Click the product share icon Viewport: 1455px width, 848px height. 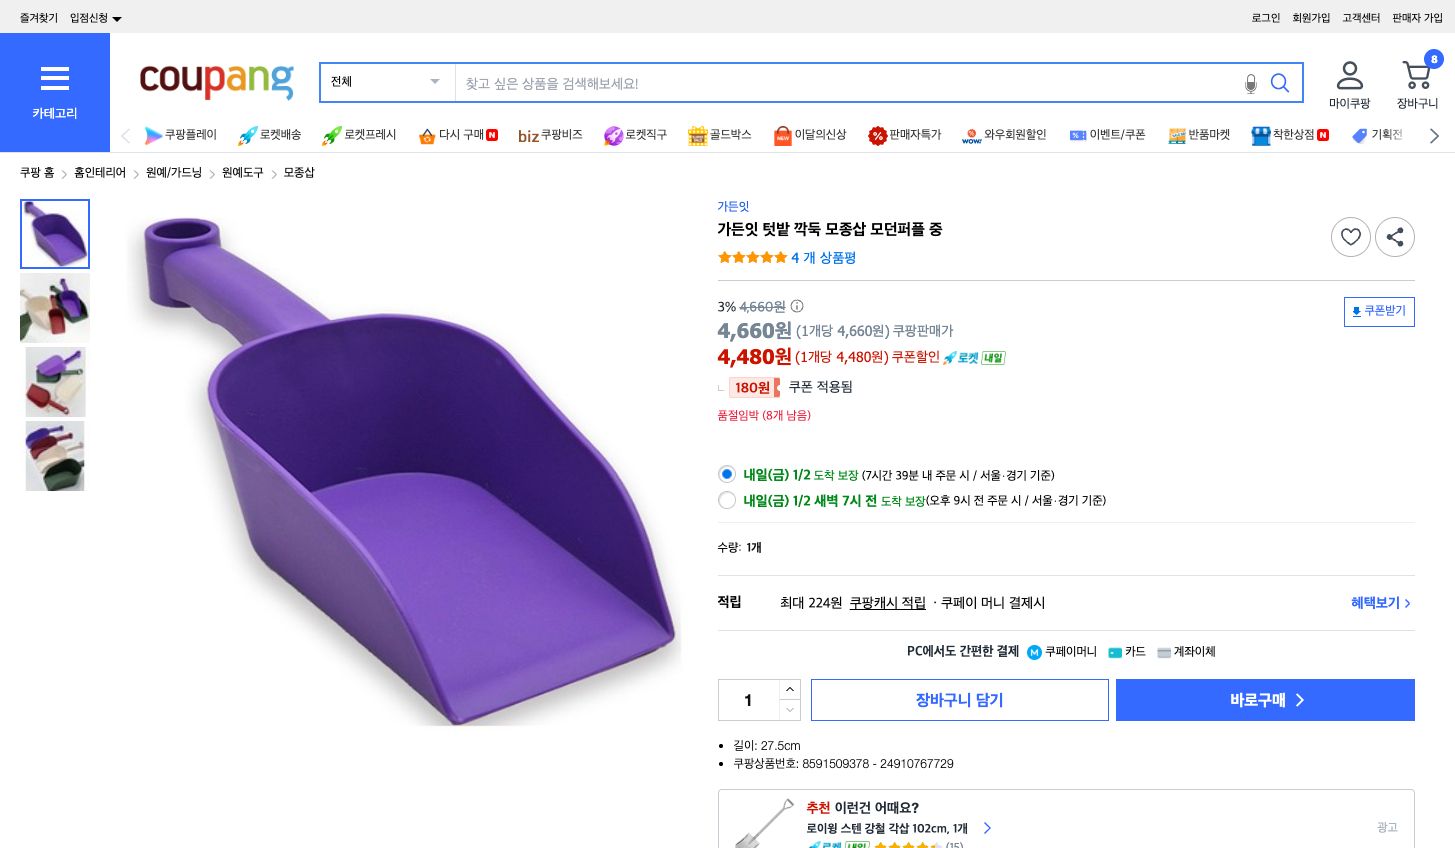pyautogui.click(x=1395, y=237)
